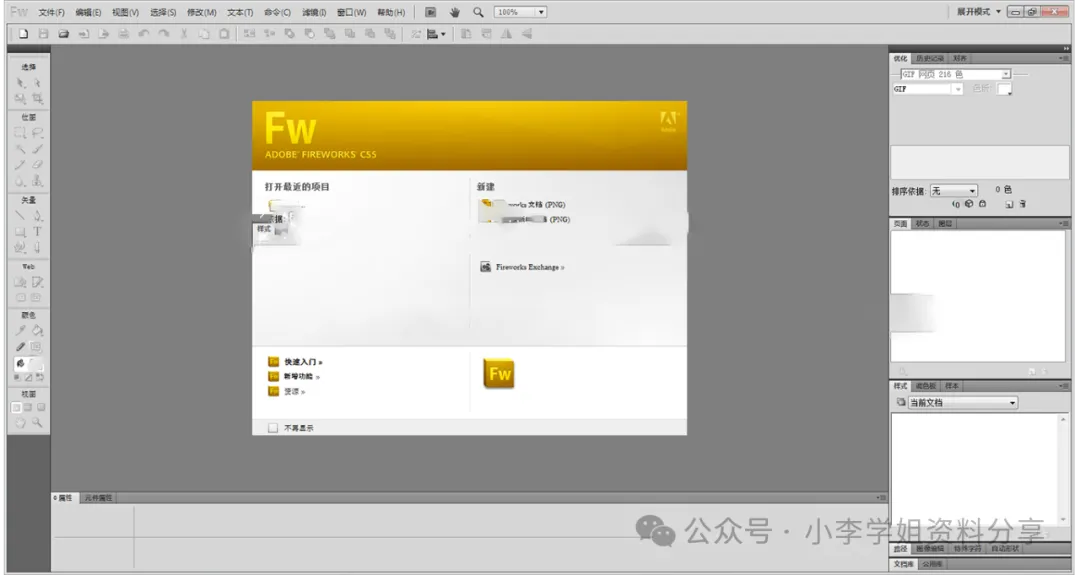Screen dimensions: 1080x575
Task: Click the fill color swatch in tools
Action: (x=36, y=363)
